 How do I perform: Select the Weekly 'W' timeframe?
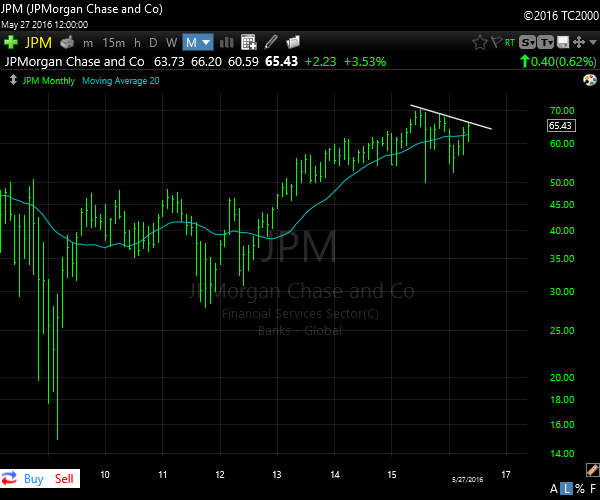coord(171,43)
